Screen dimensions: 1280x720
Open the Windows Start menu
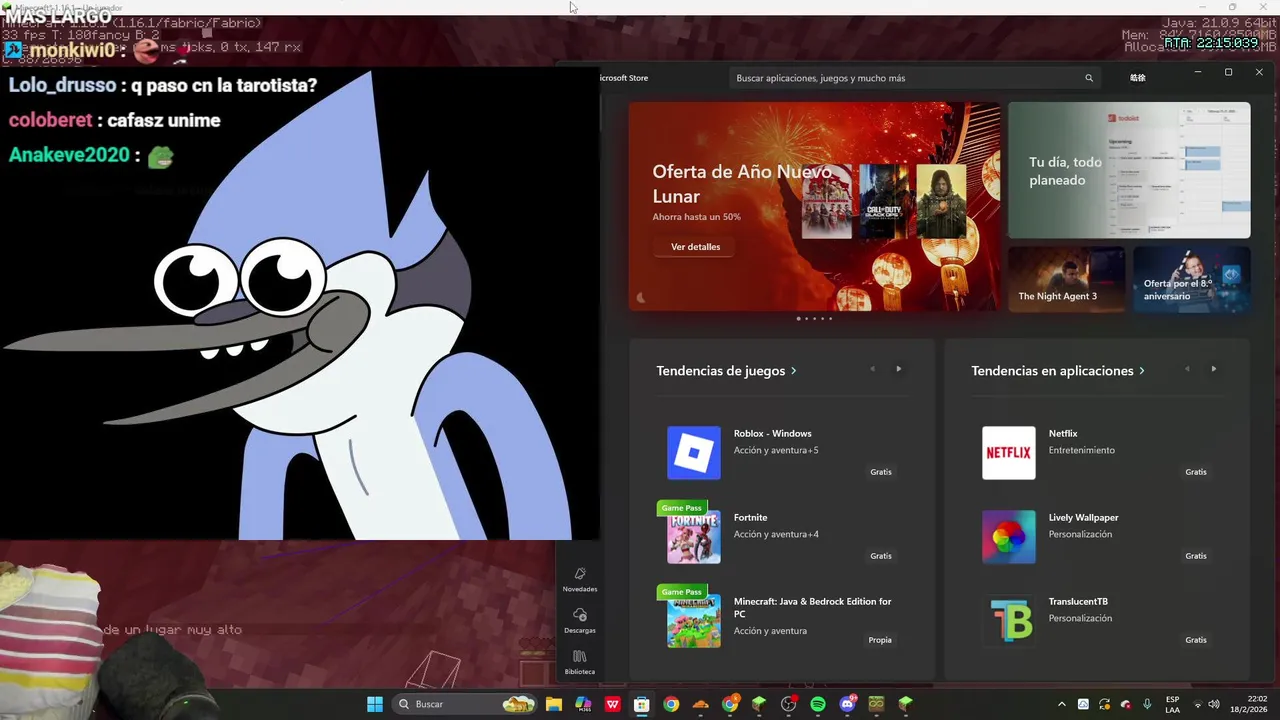[375, 704]
